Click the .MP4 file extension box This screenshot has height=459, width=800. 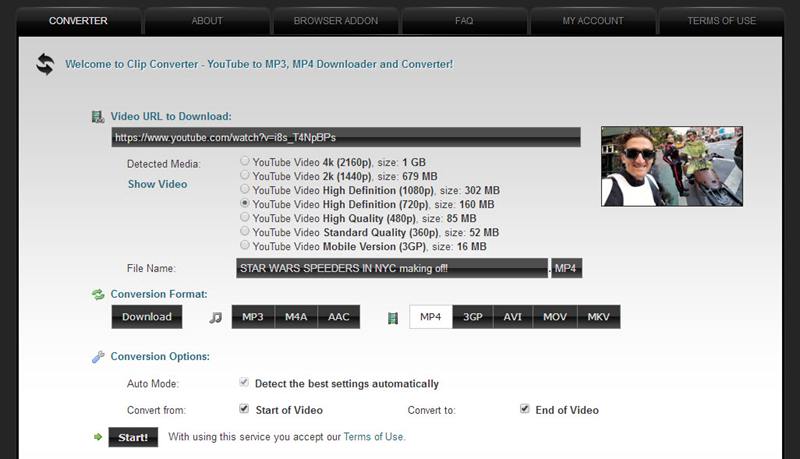point(566,268)
